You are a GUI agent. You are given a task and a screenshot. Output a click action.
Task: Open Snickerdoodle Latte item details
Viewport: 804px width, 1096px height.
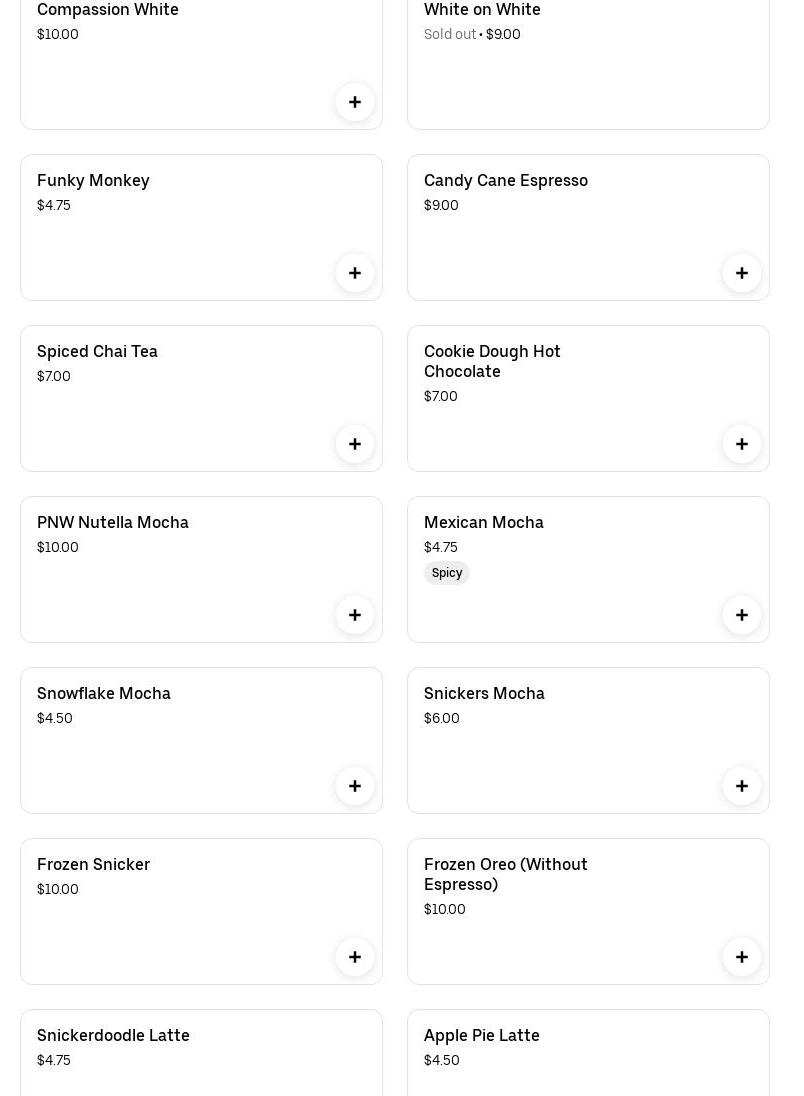[113, 1036]
